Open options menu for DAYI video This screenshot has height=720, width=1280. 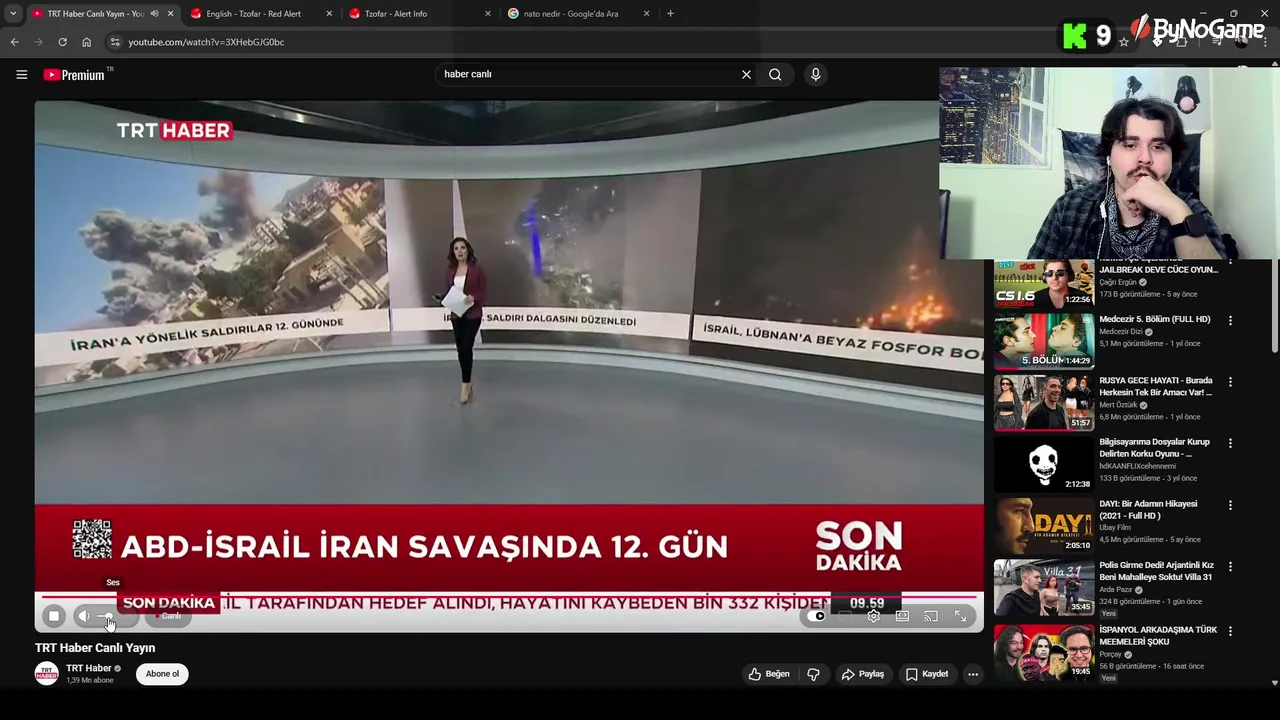pos(1230,505)
